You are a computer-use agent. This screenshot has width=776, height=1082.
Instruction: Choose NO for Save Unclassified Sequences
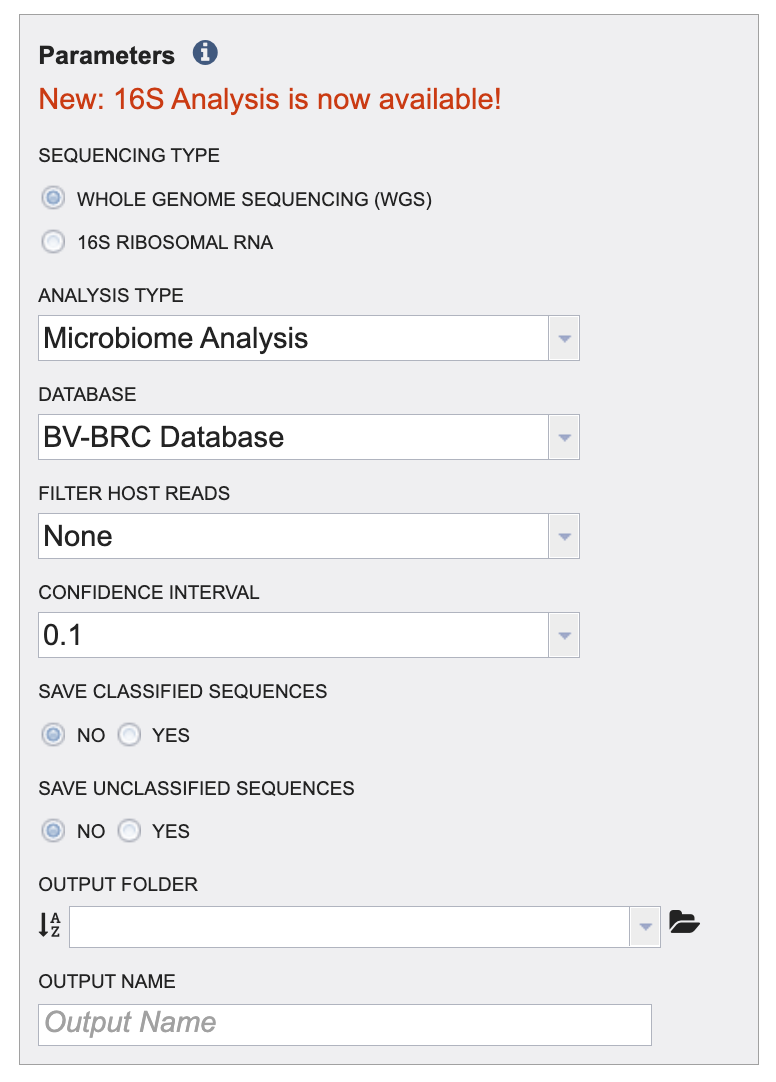point(53,830)
